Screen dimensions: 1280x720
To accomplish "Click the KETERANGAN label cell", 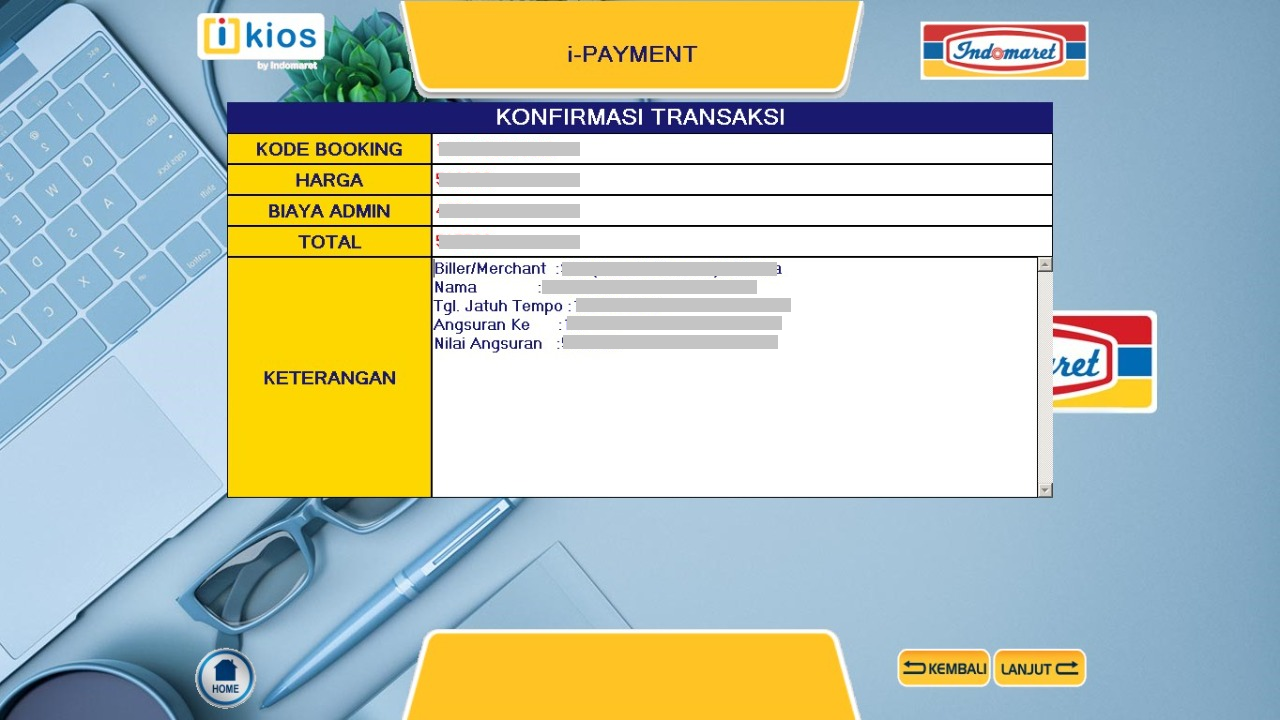I will [329, 377].
